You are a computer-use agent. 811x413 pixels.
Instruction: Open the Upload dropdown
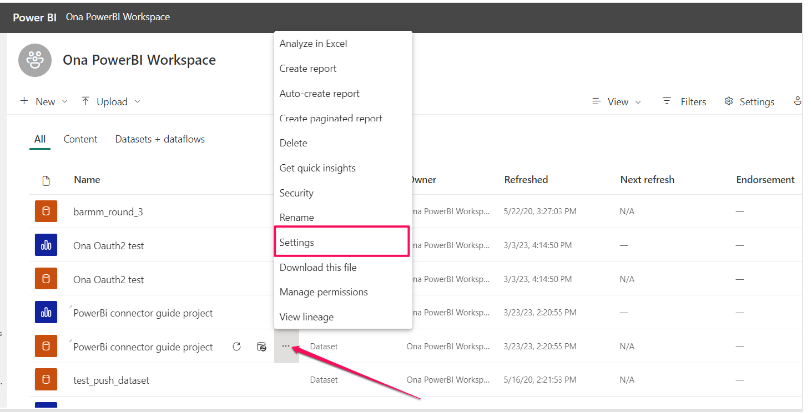[111, 102]
